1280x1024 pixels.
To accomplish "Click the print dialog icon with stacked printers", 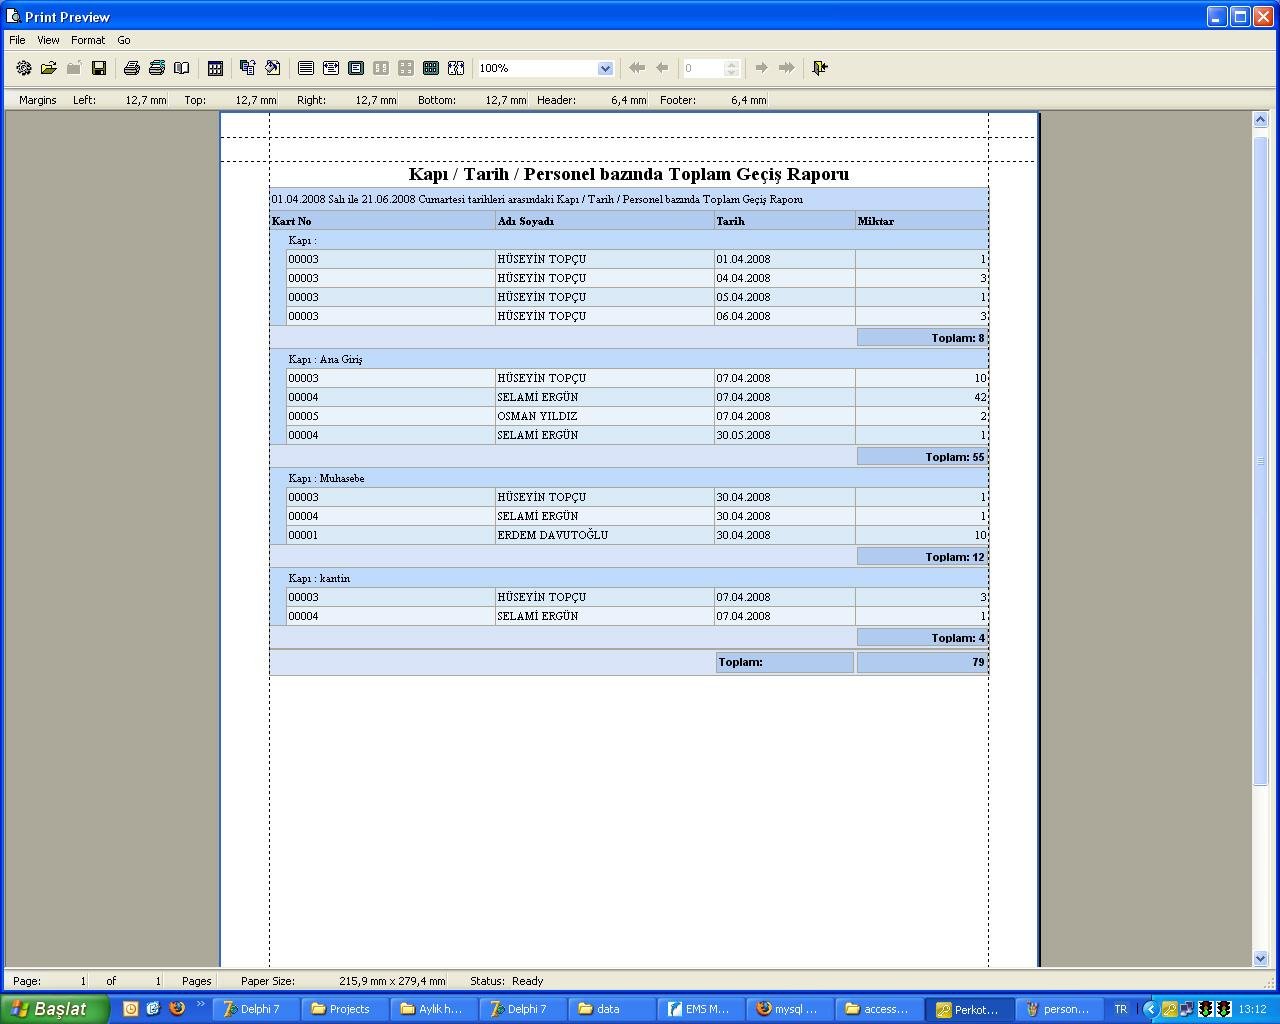I will point(156,68).
